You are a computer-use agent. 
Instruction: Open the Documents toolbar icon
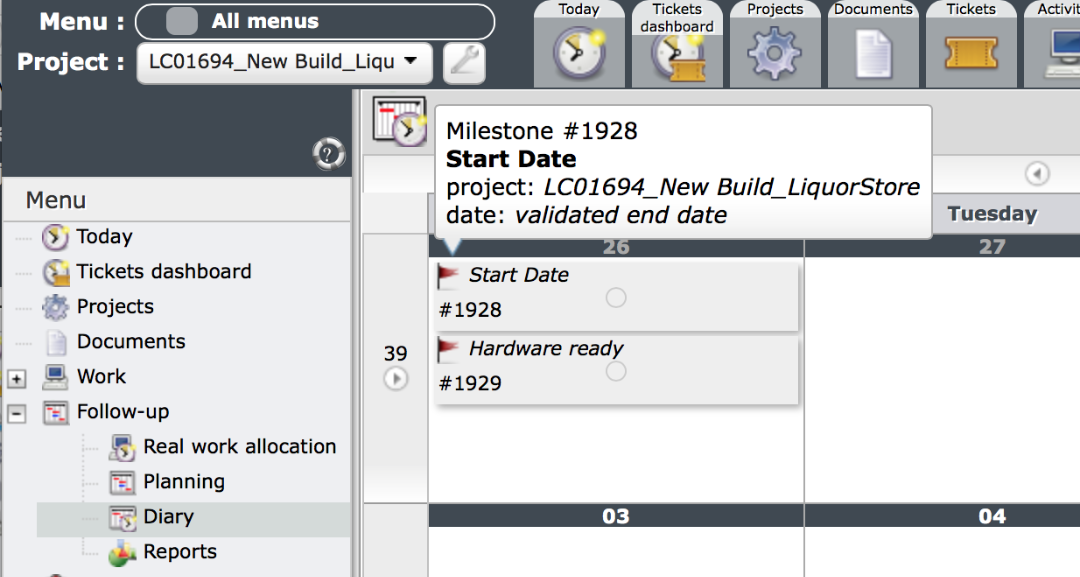[873, 53]
